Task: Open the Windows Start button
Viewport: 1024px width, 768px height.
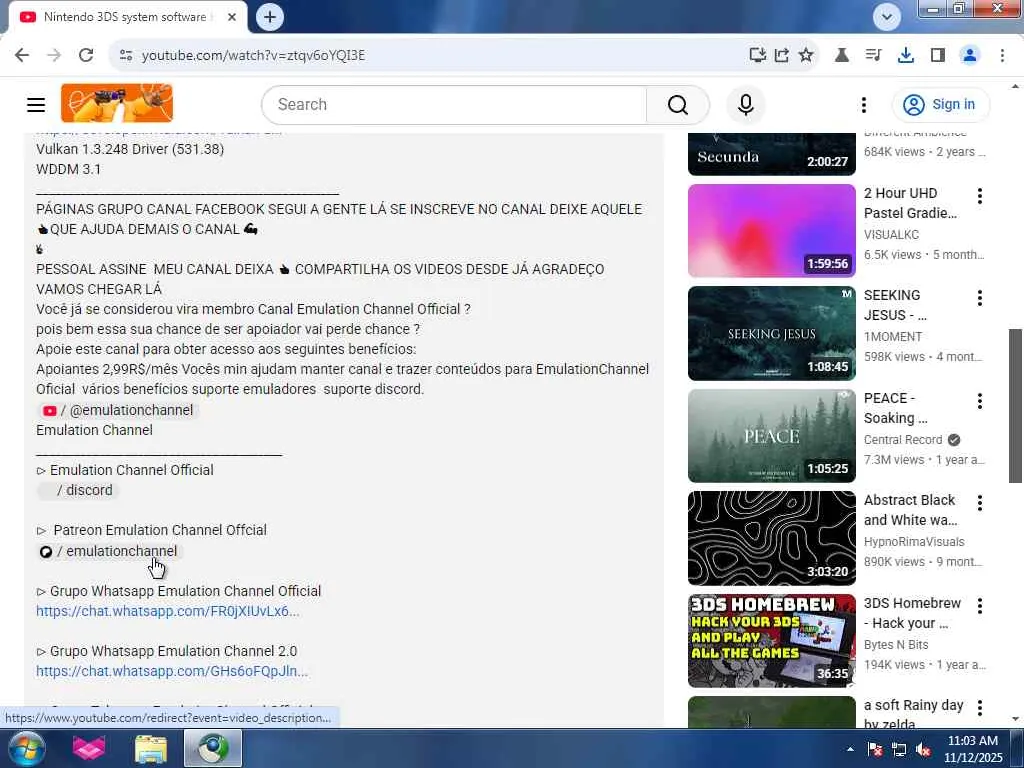Action: pos(27,748)
